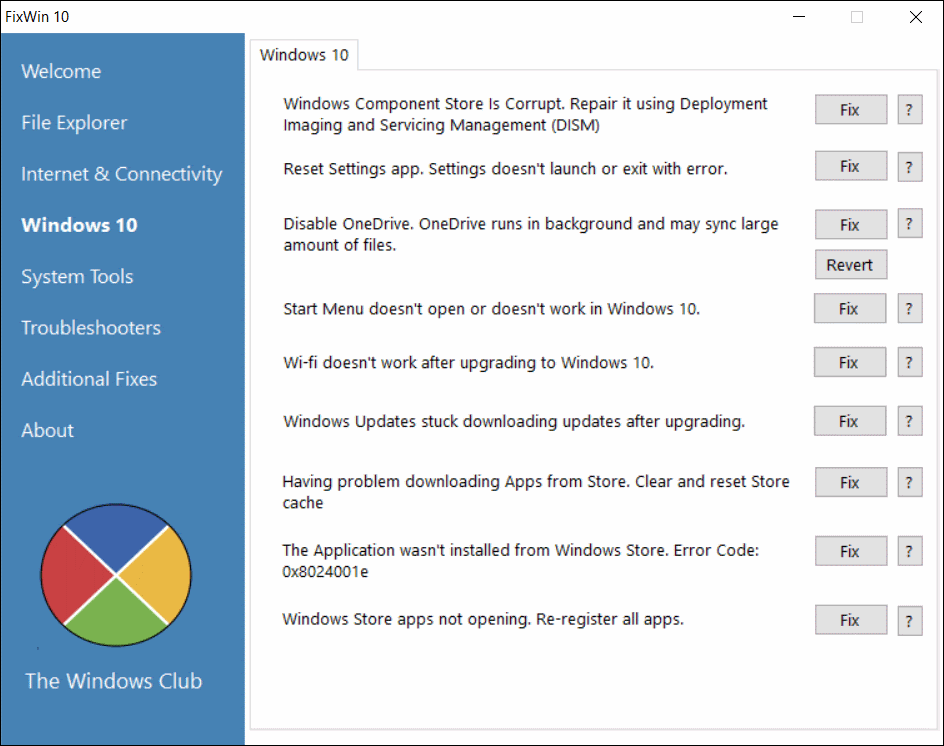Fix Application wasn't installed error 0x8024001e
The image size is (944, 746).
click(x=851, y=551)
